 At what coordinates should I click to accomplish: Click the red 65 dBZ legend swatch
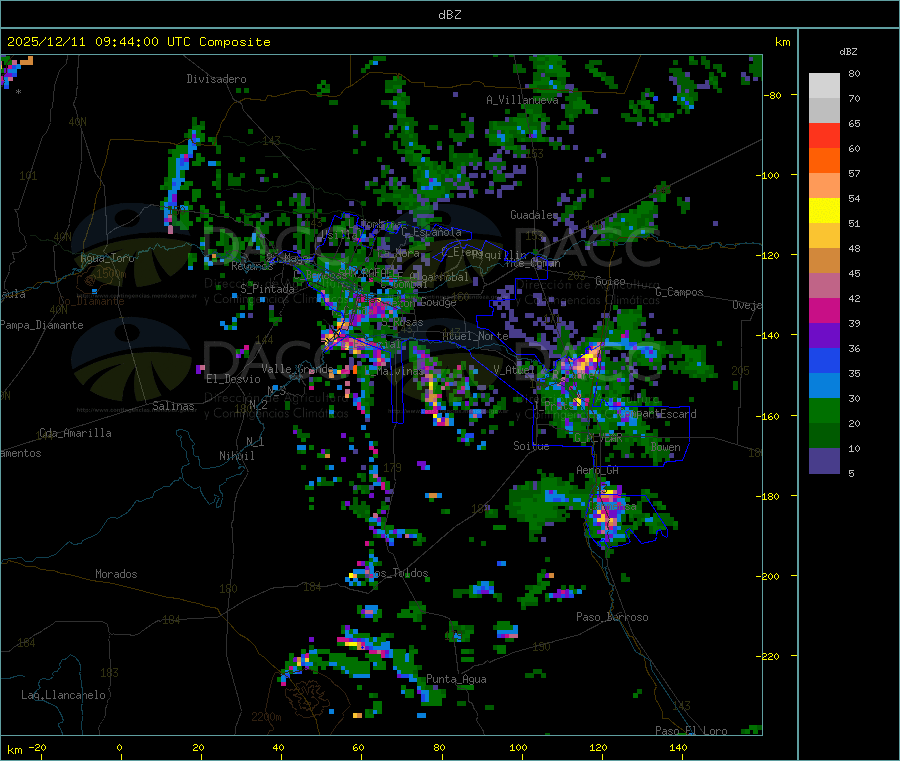point(824,135)
